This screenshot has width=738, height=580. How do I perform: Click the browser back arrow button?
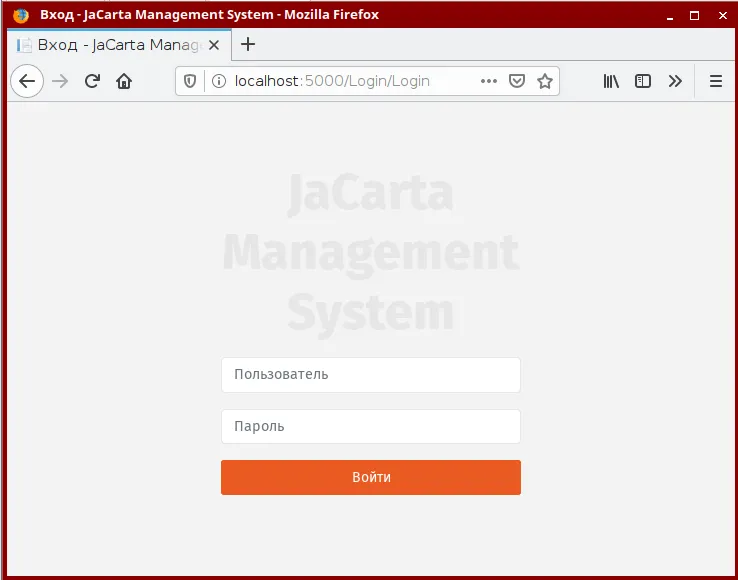click(27, 81)
